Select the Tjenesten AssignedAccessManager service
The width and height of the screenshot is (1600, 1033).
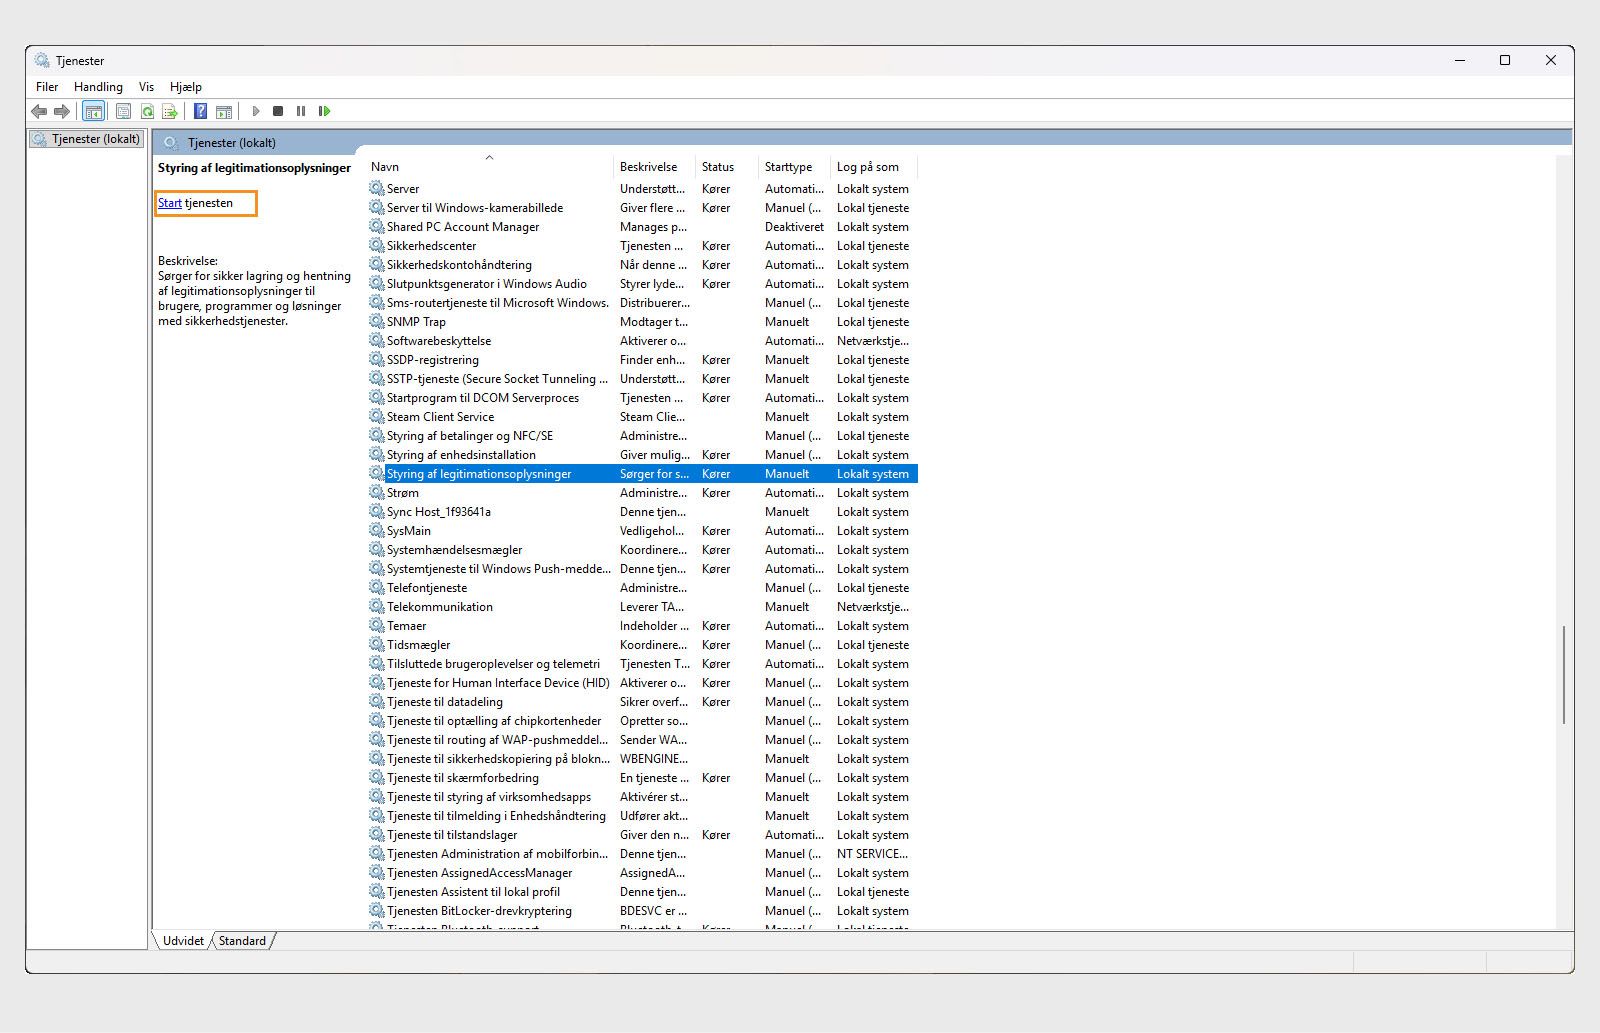pyautogui.click(x=643, y=872)
